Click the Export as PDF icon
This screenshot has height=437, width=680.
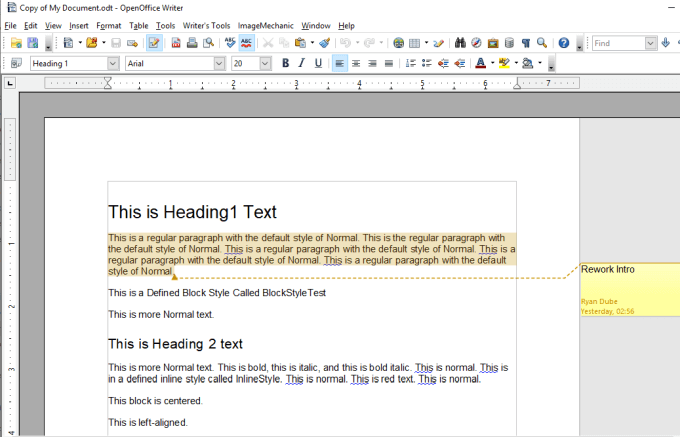click(176, 43)
